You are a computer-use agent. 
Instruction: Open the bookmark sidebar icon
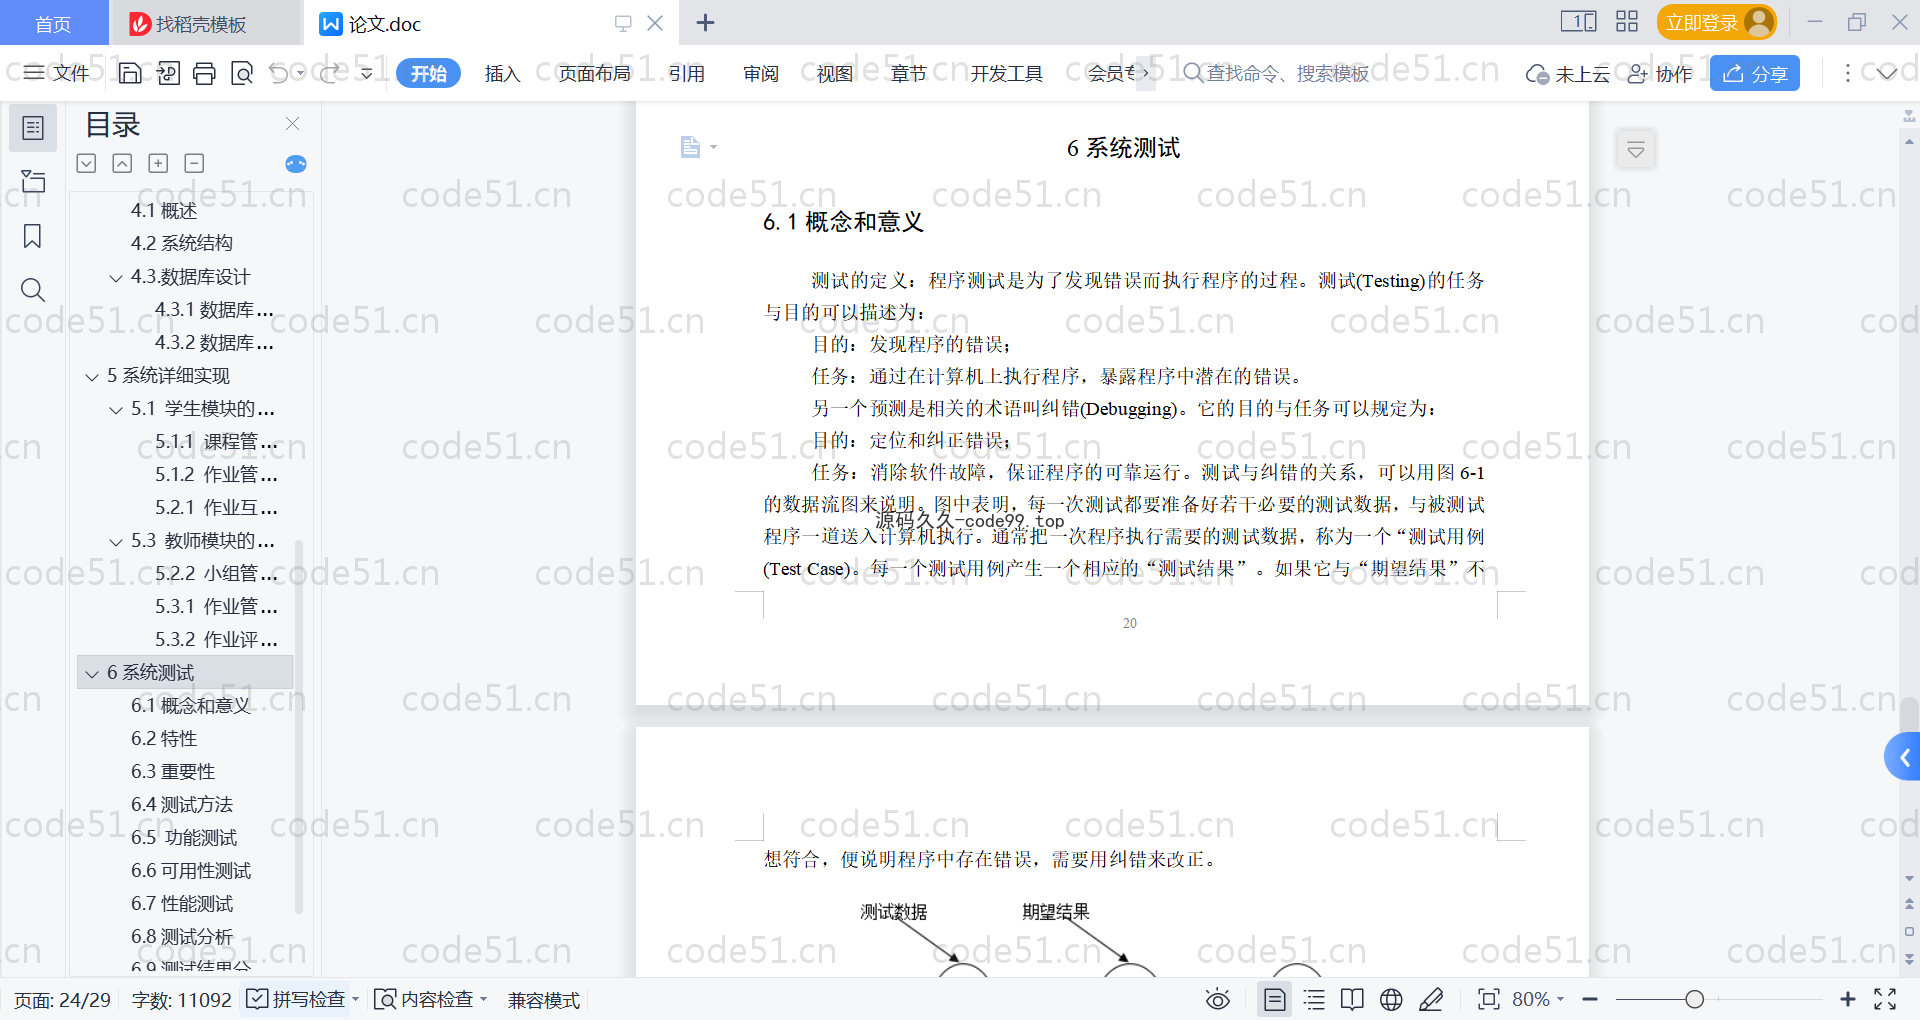[x=33, y=236]
